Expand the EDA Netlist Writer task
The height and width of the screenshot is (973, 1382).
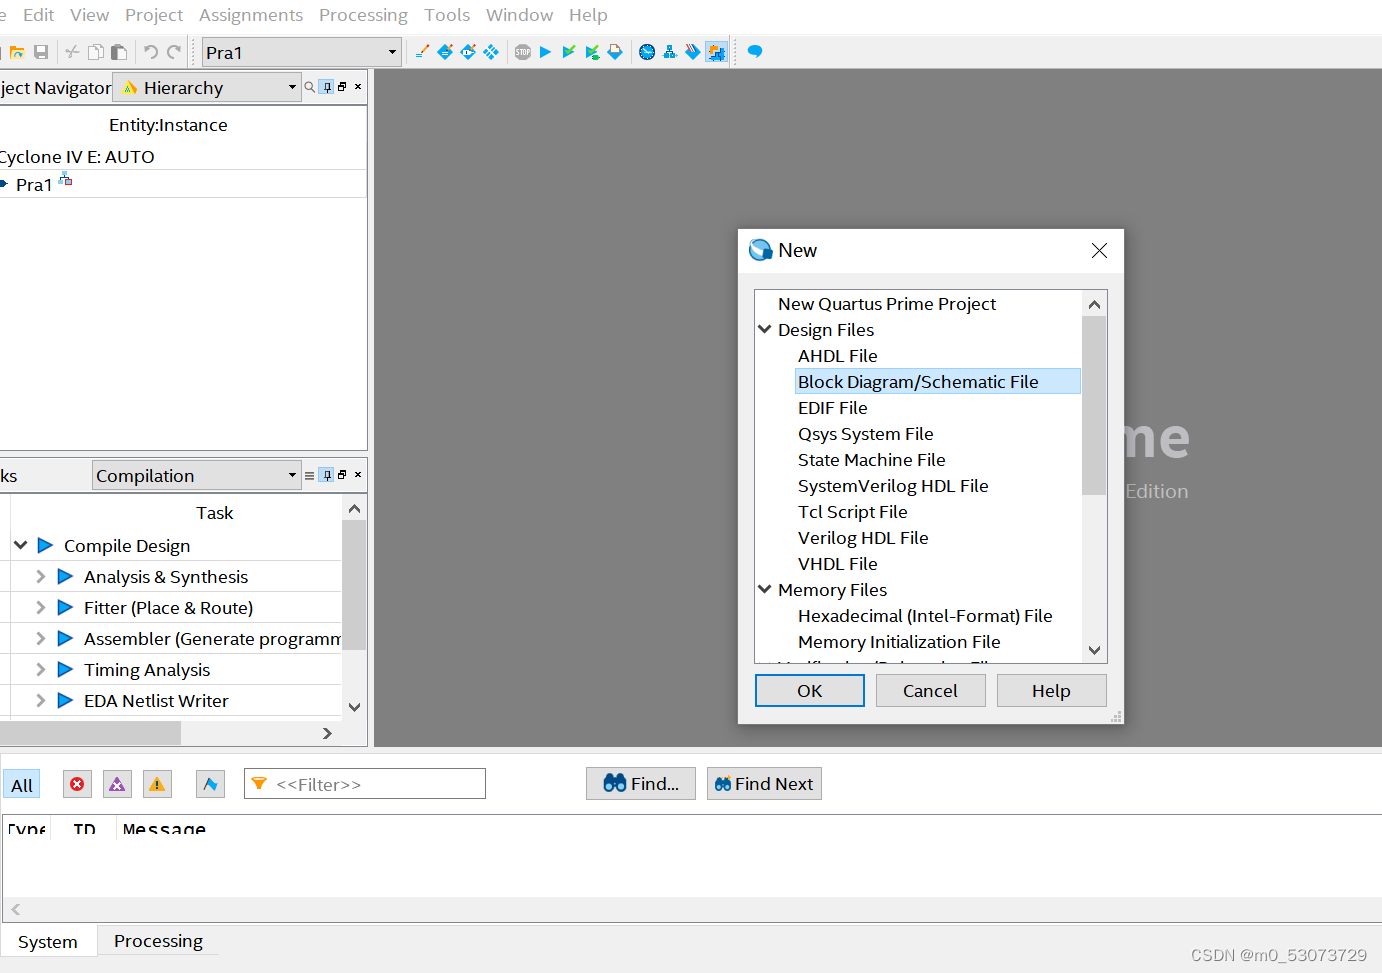point(41,700)
